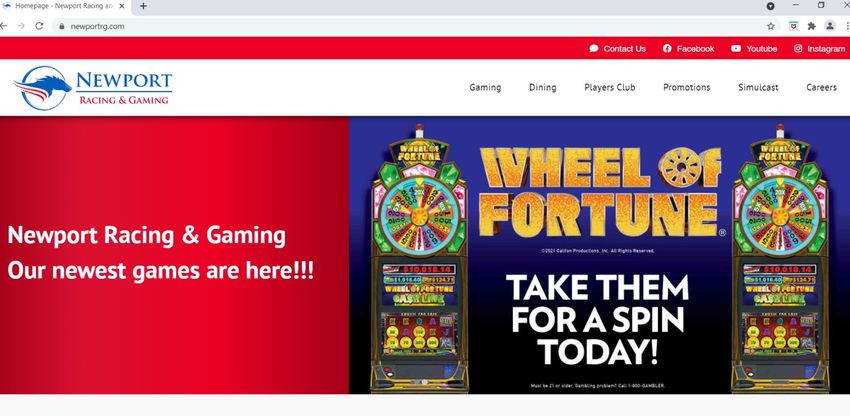Image resolution: width=850 pixels, height=416 pixels.
Task: Visit the Facebook page link
Action: click(x=688, y=48)
